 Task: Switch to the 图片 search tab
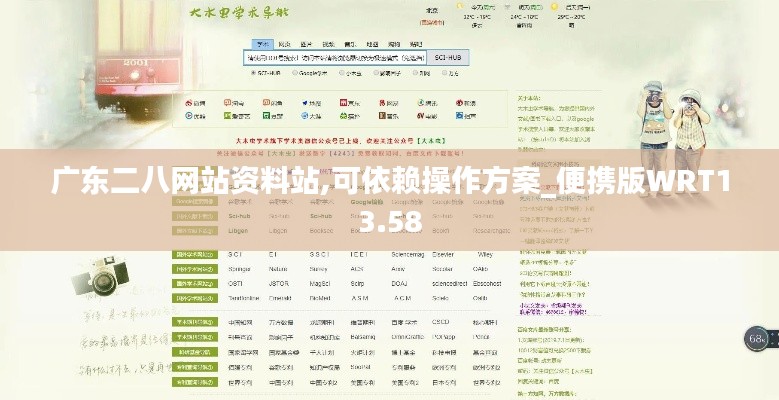tap(307, 44)
